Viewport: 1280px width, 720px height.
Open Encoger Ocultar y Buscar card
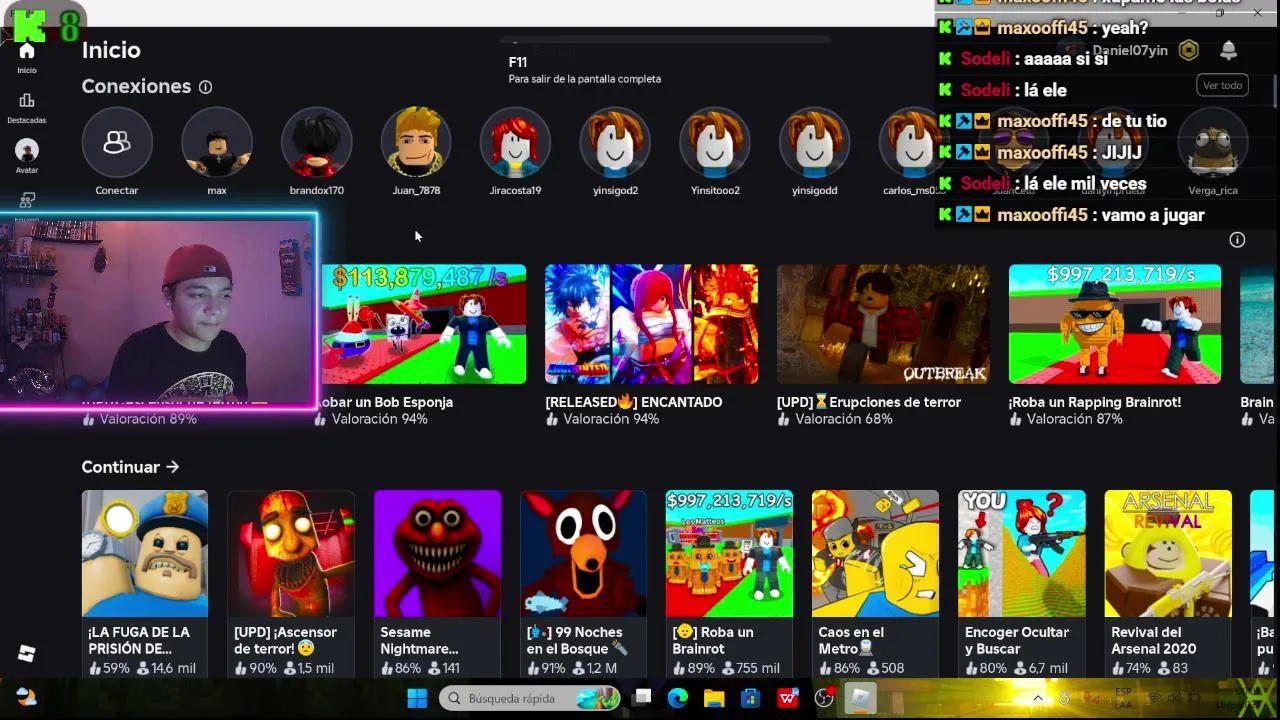click(x=1022, y=584)
